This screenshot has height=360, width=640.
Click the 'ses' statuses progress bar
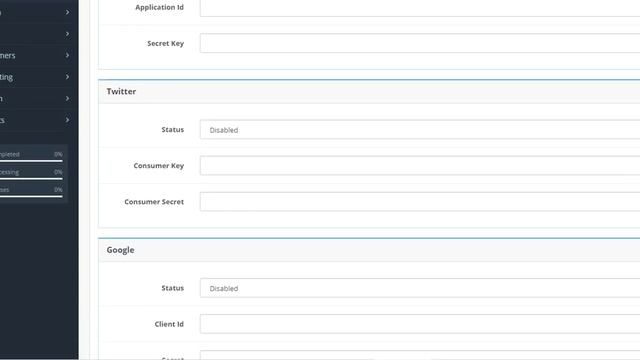(x=31, y=196)
